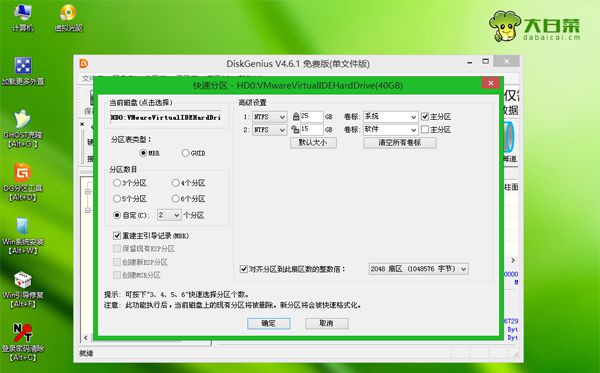Launch GHOST clone tool (Alt+G) icon

click(23, 129)
